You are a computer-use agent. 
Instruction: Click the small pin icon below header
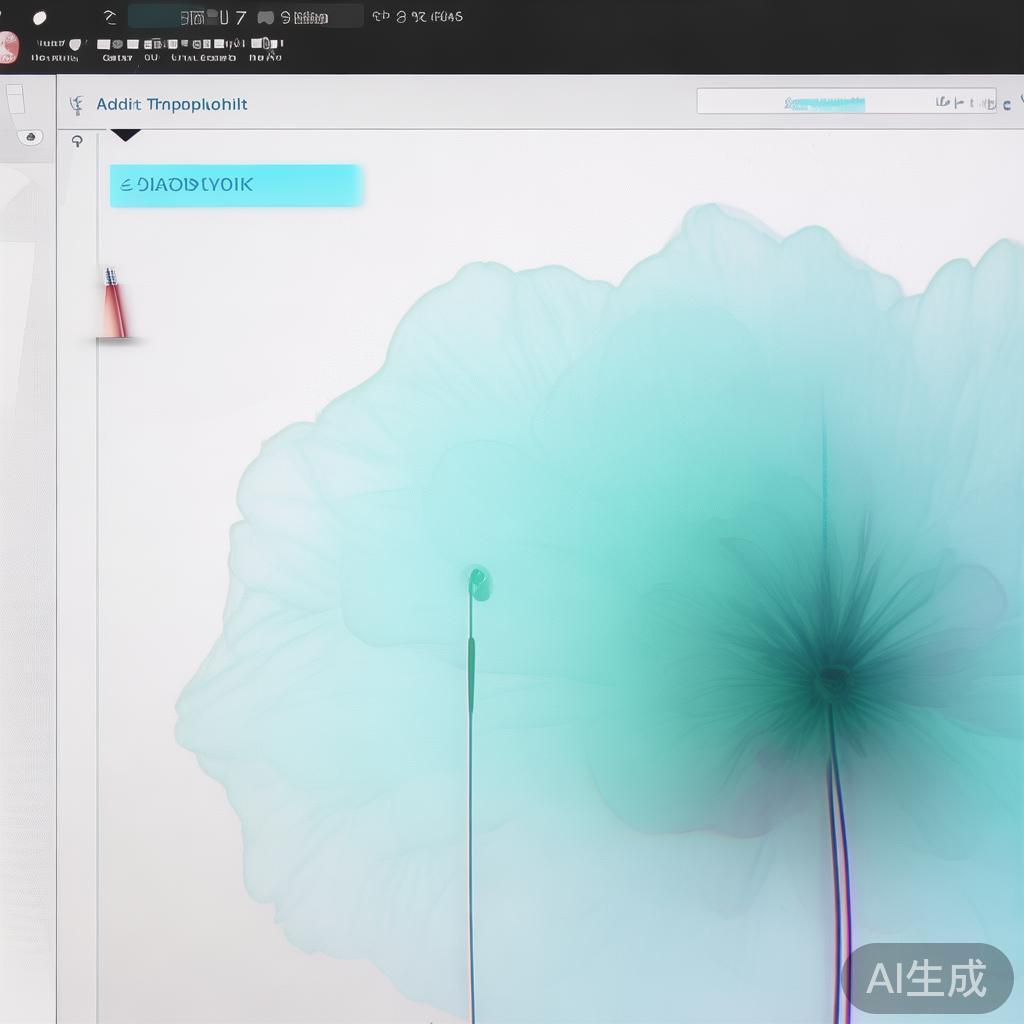(77, 141)
